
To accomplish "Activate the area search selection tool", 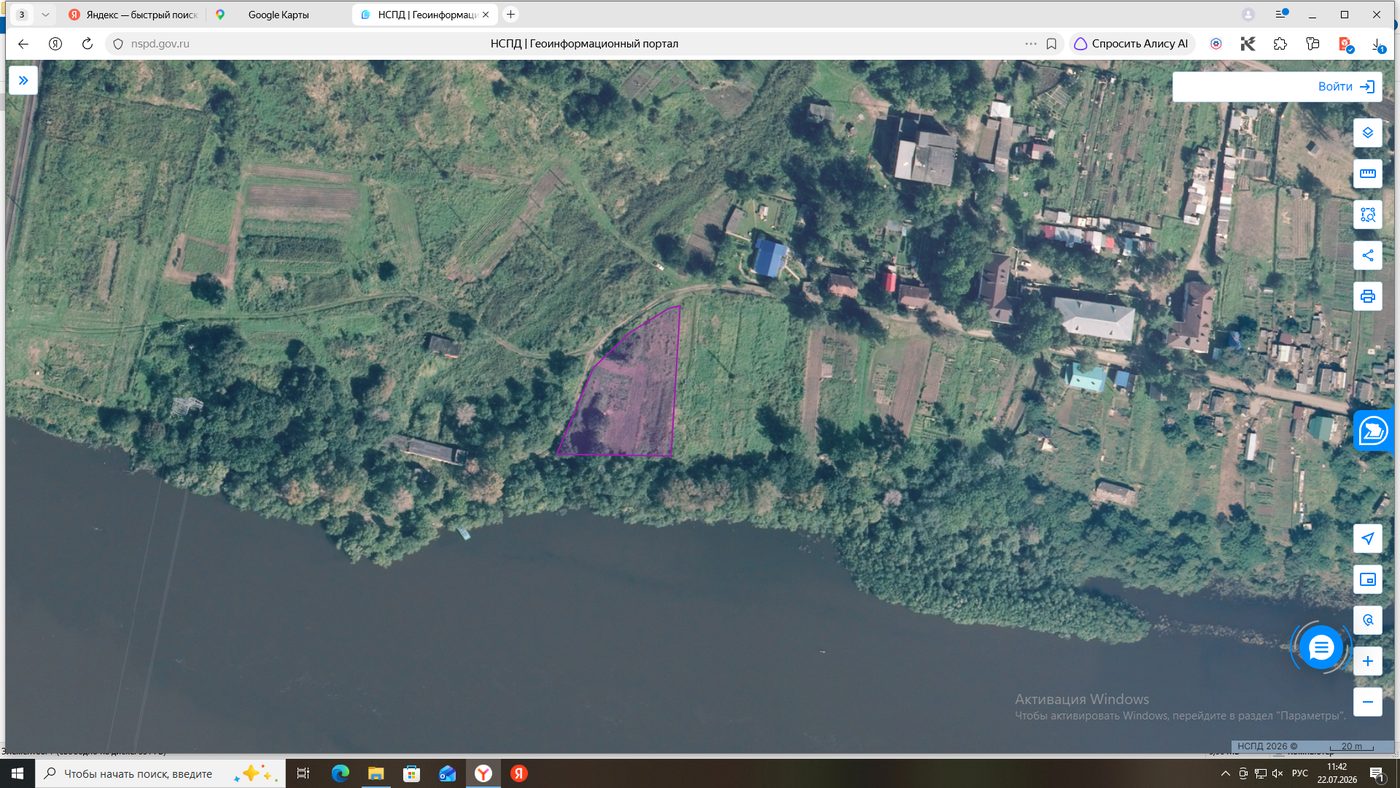I will (x=1368, y=215).
